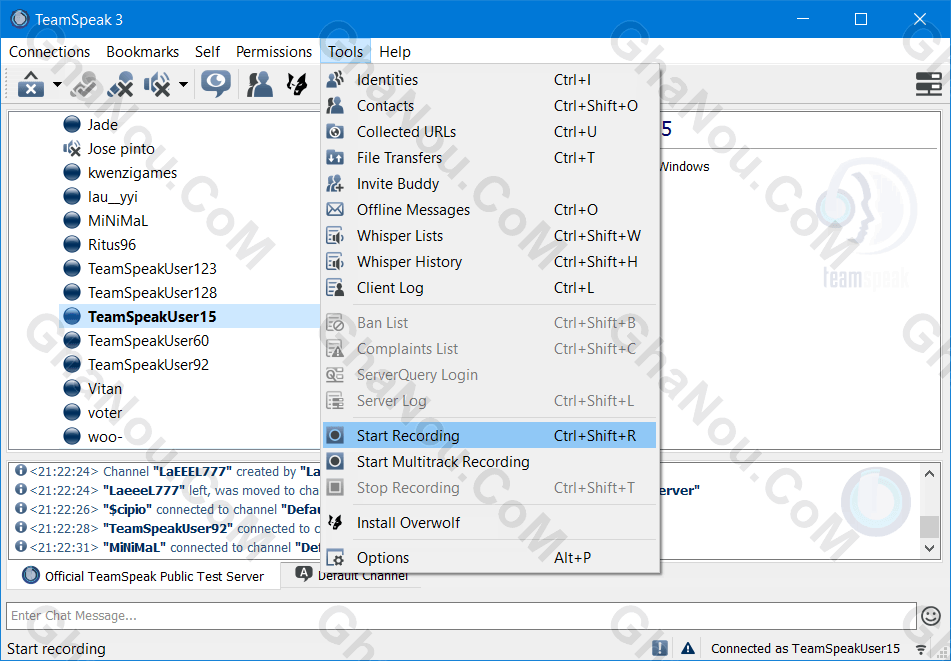Select user TeamSpeakUser123
Image resolution: width=951 pixels, height=661 pixels.
pos(152,269)
